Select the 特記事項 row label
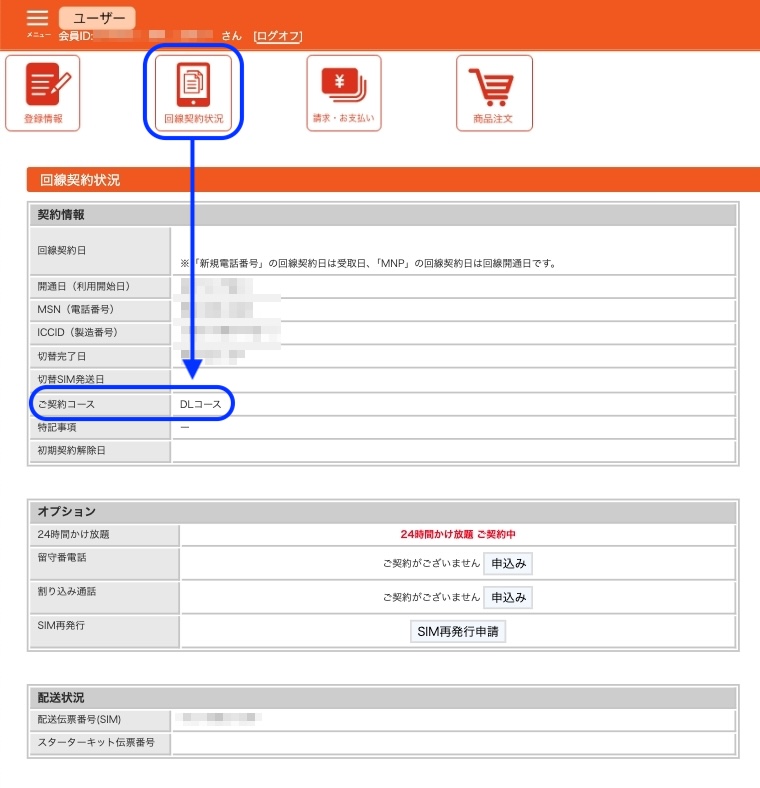760x788 pixels. (x=57, y=428)
